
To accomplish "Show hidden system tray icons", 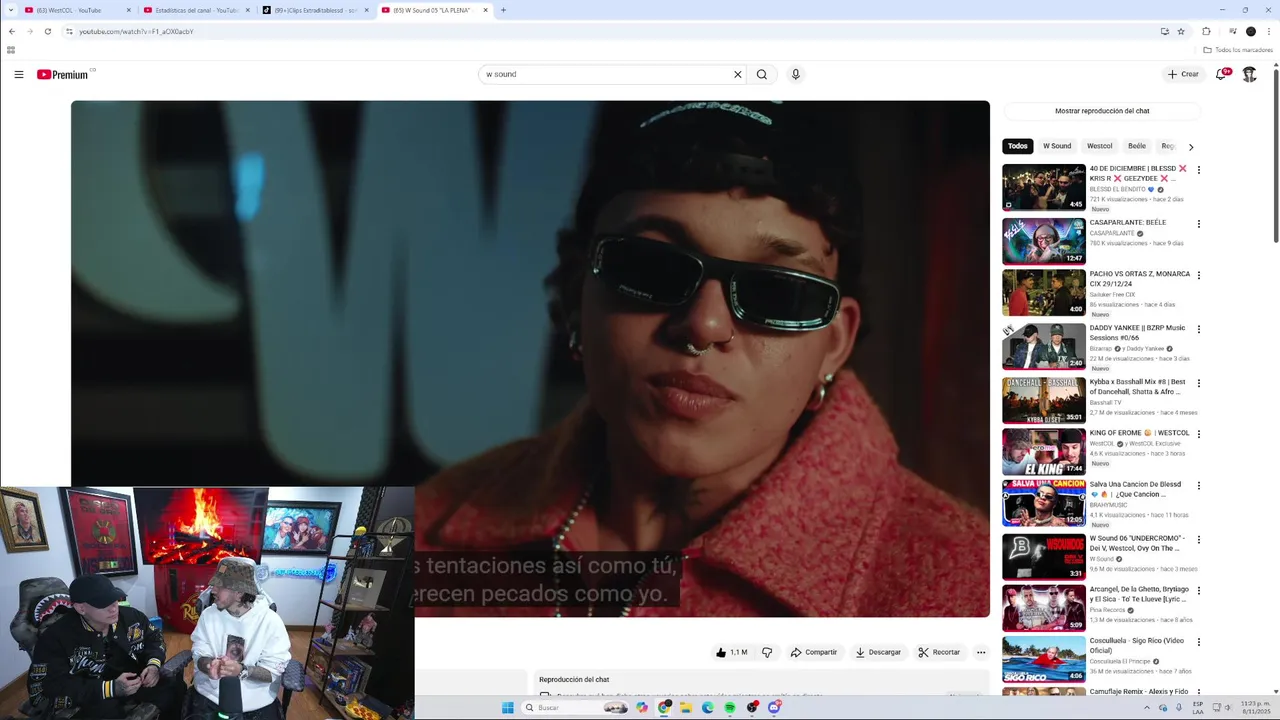I will pyautogui.click(x=1147, y=707).
